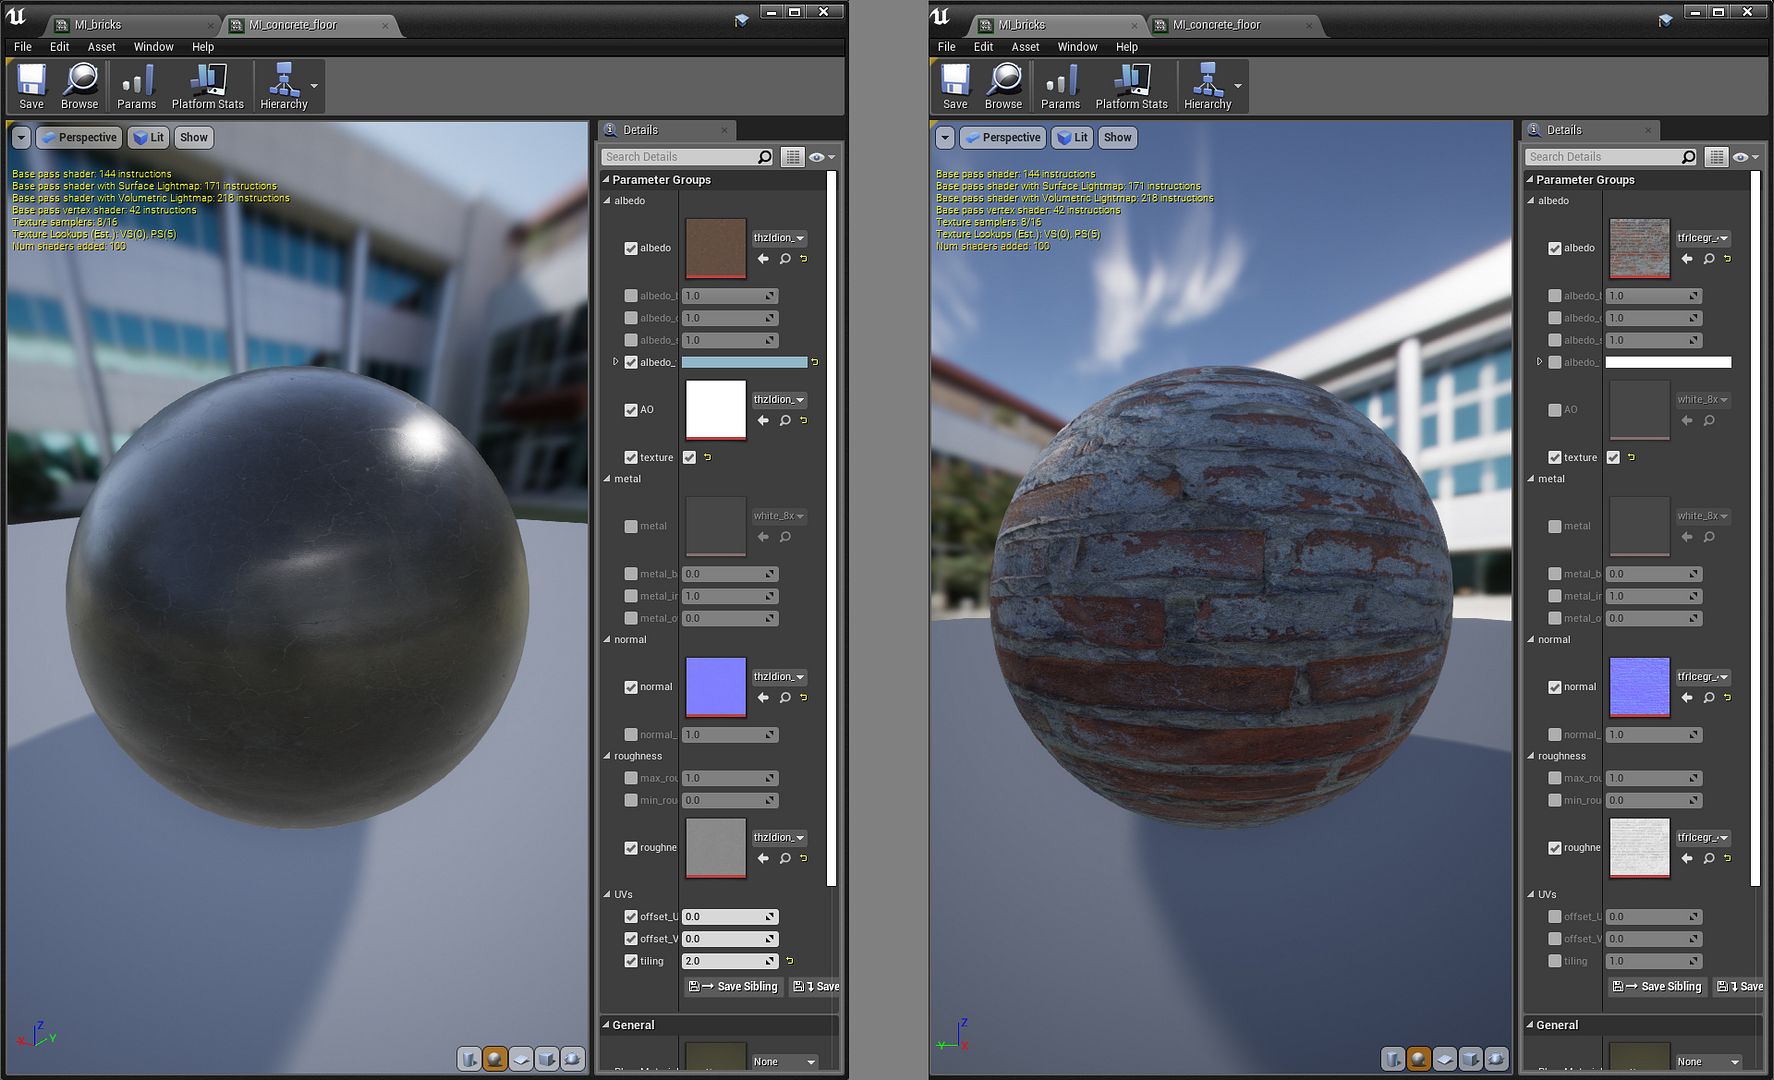Click the light blue albedo tint color bar

coord(744,362)
